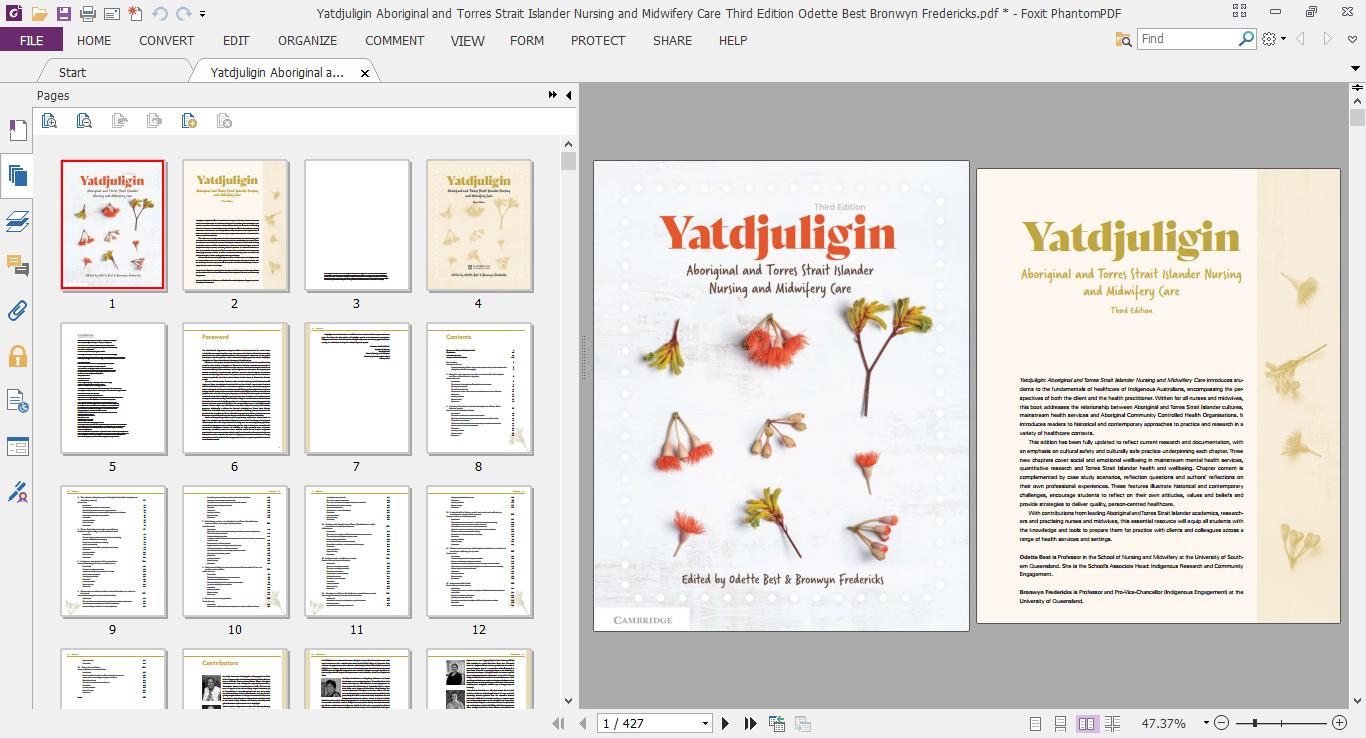Image resolution: width=1366 pixels, height=738 pixels.
Task: Open the HOME ribbon tab
Action: [x=94, y=40]
